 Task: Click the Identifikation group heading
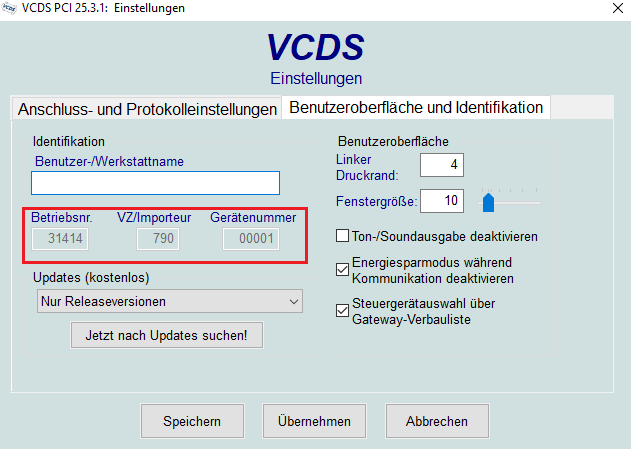(x=69, y=142)
